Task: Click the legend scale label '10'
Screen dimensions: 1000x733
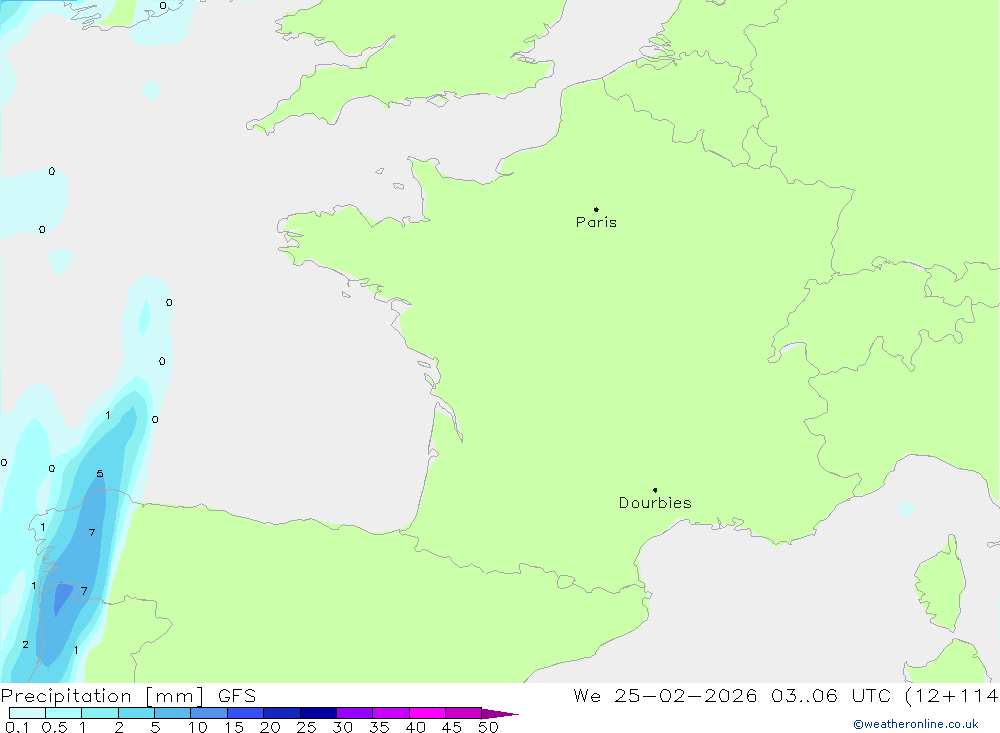Action: (x=198, y=727)
